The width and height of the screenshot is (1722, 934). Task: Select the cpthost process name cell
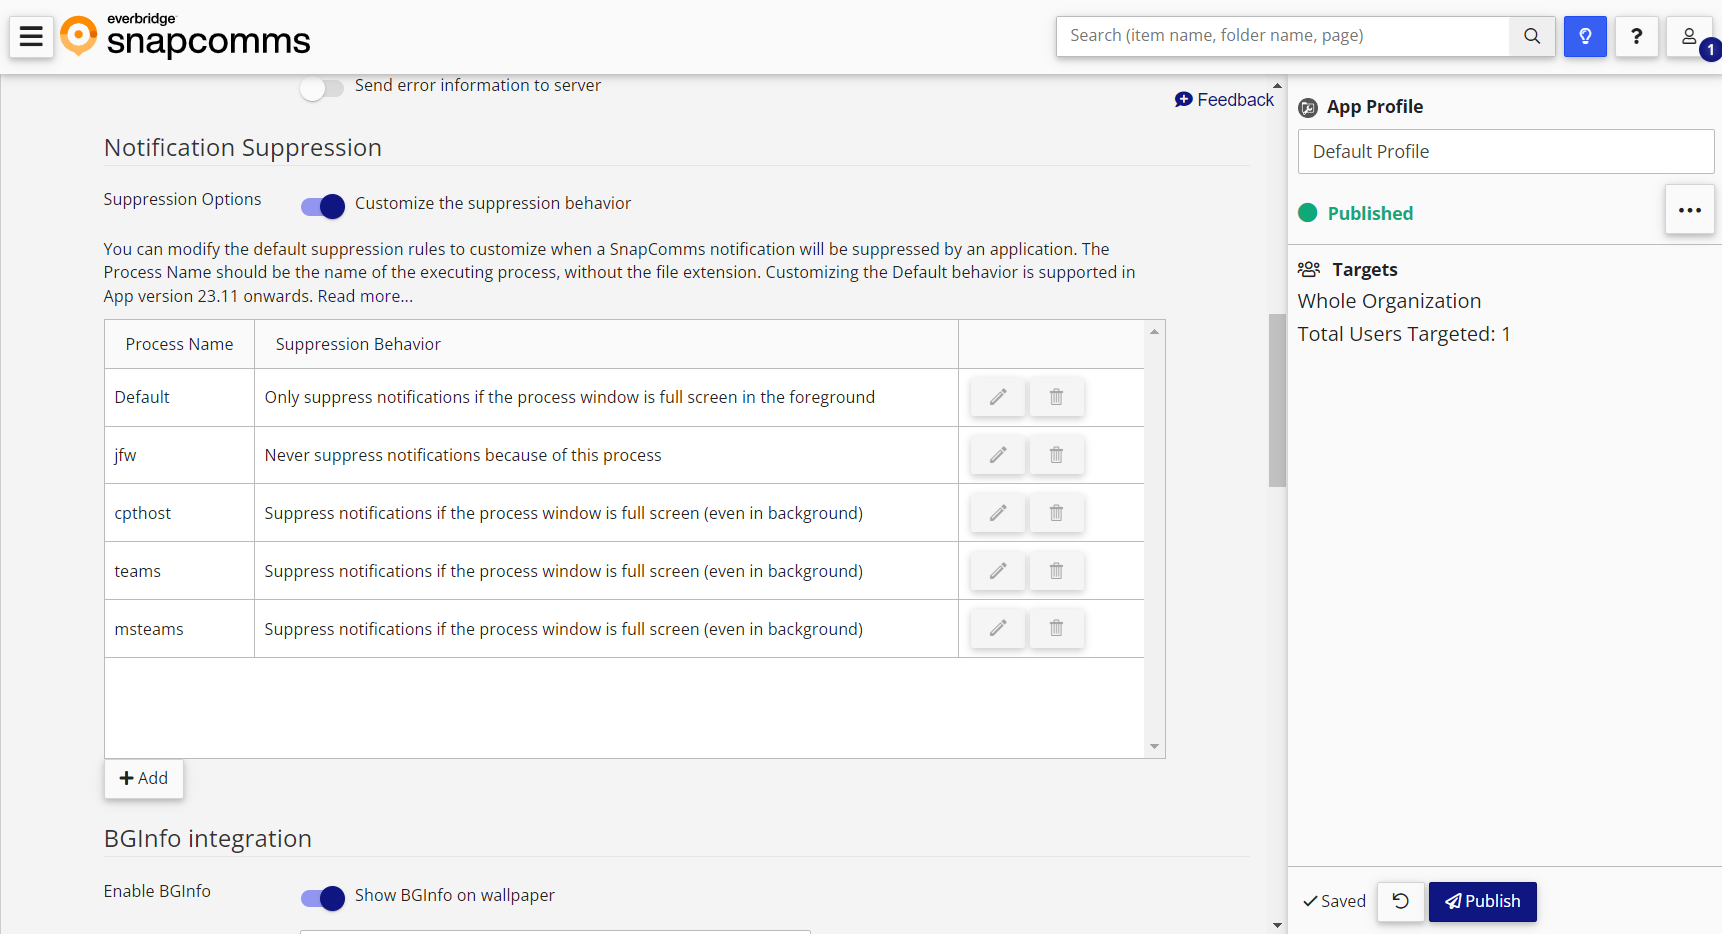tap(180, 513)
